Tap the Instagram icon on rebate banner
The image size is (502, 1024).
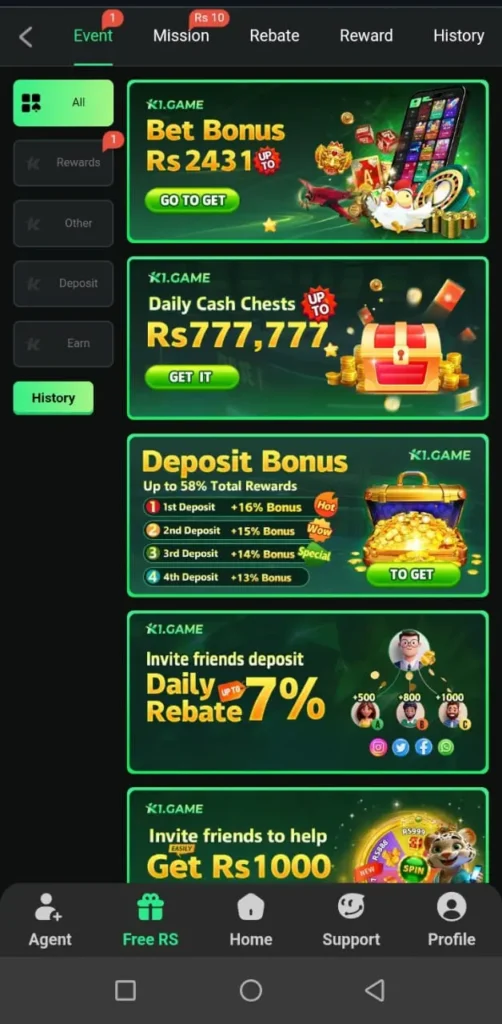tap(378, 747)
